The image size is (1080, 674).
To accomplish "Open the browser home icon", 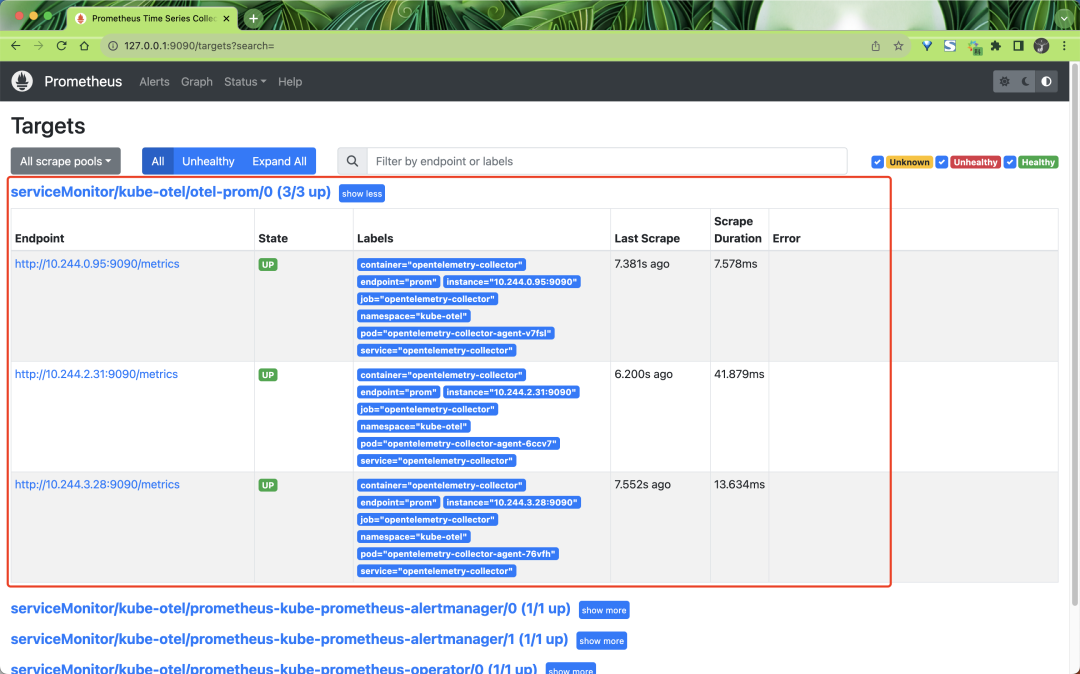I will coord(84,46).
